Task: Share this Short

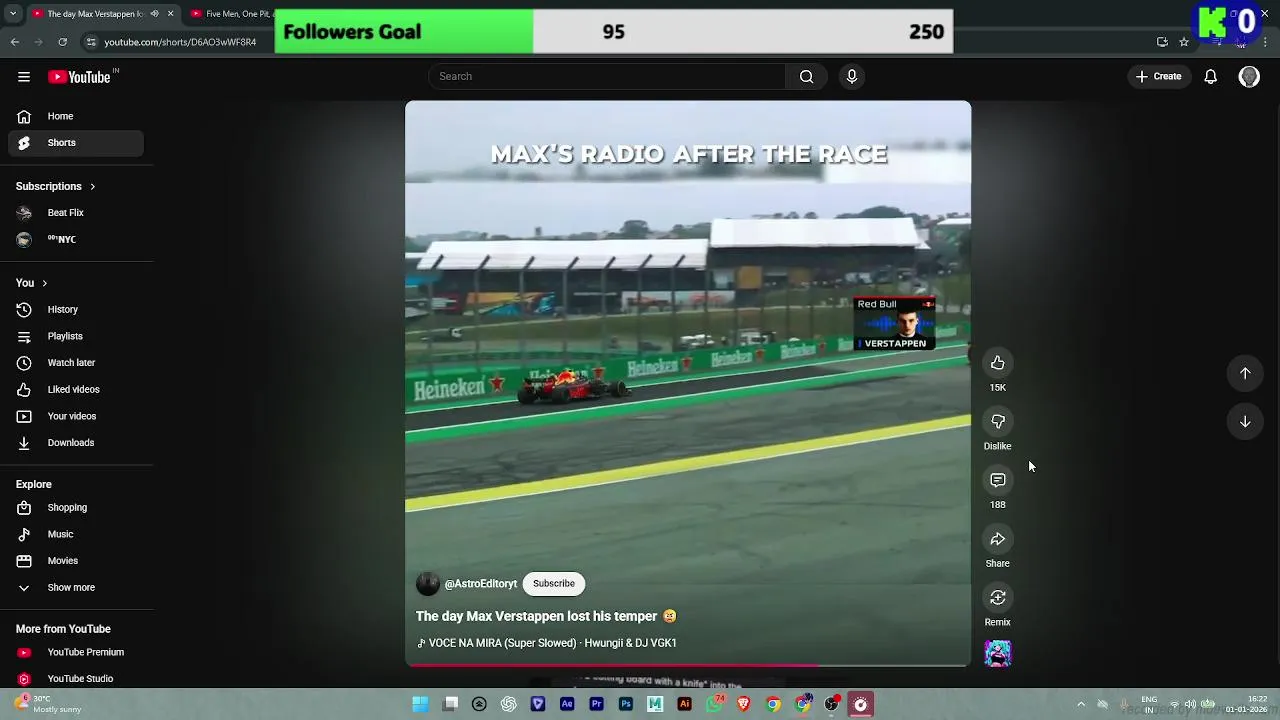Action: (998, 540)
